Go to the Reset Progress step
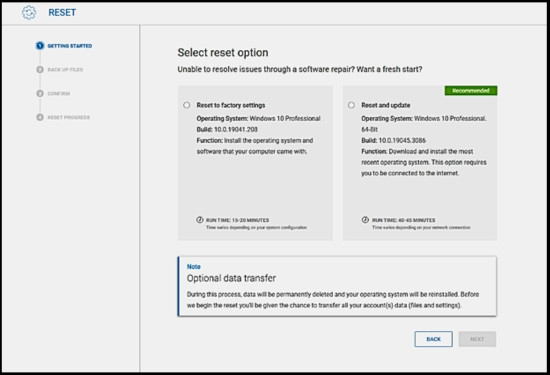 coord(69,117)
